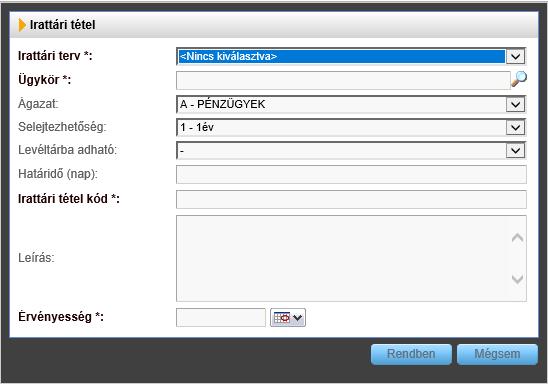Image resolution: width=548 pixels, height=384 pixels.
Task: Focus the Irattári tétel kód field
Action: (351, 200)
